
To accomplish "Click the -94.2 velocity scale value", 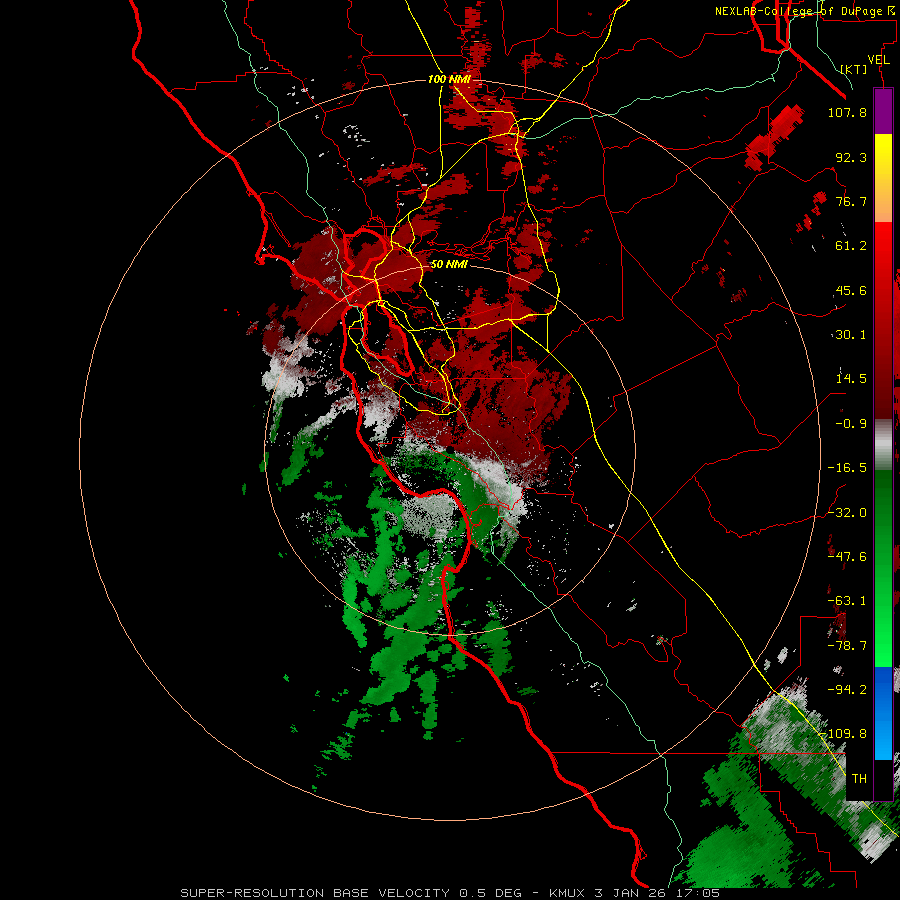I will tap(847, 690).
